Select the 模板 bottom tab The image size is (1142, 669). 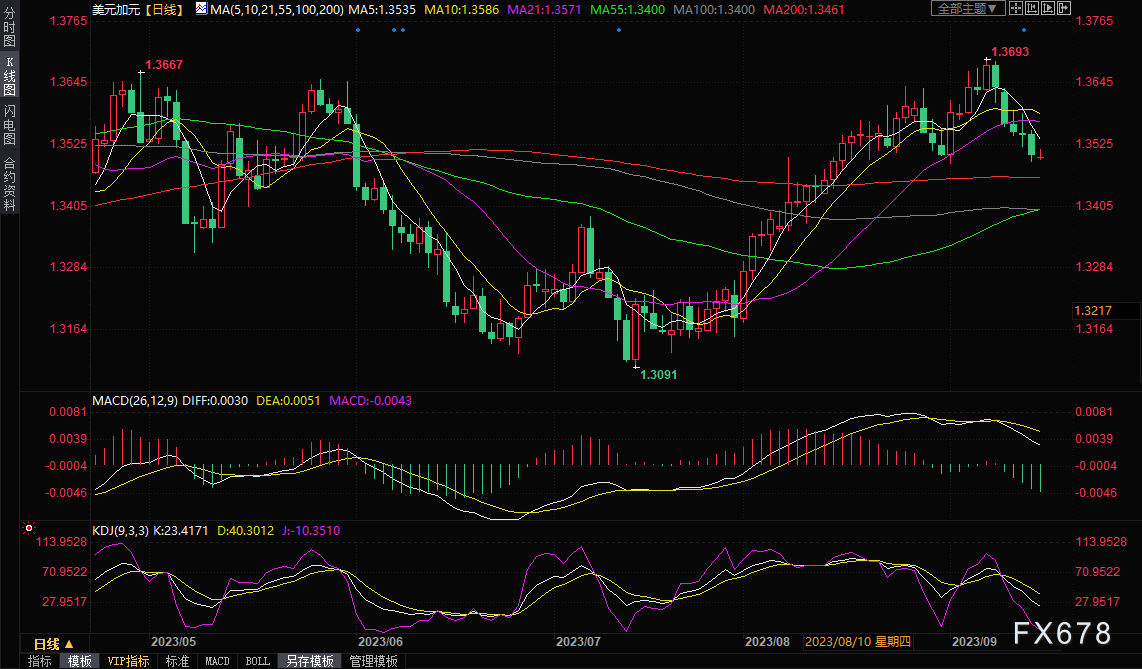tap(80, 661)
